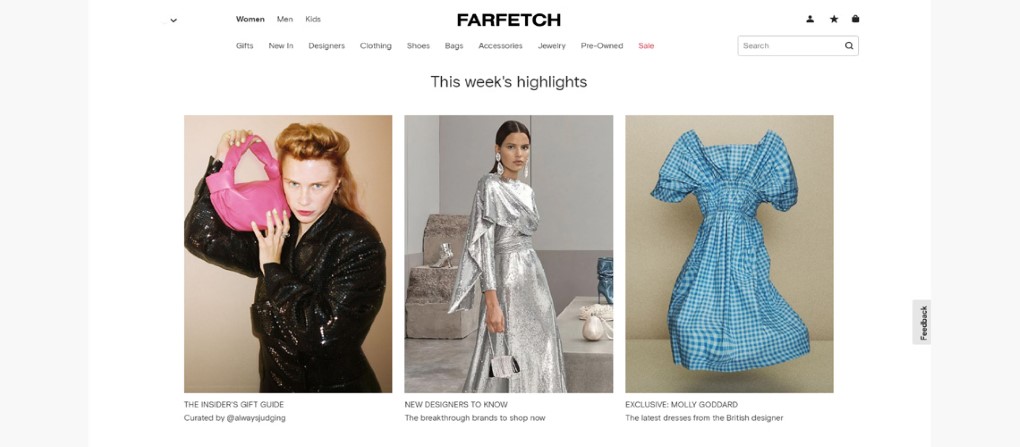Switch to the Kids section
The width and height of the screenshot is (1020, 447).
tap(313, 19)
